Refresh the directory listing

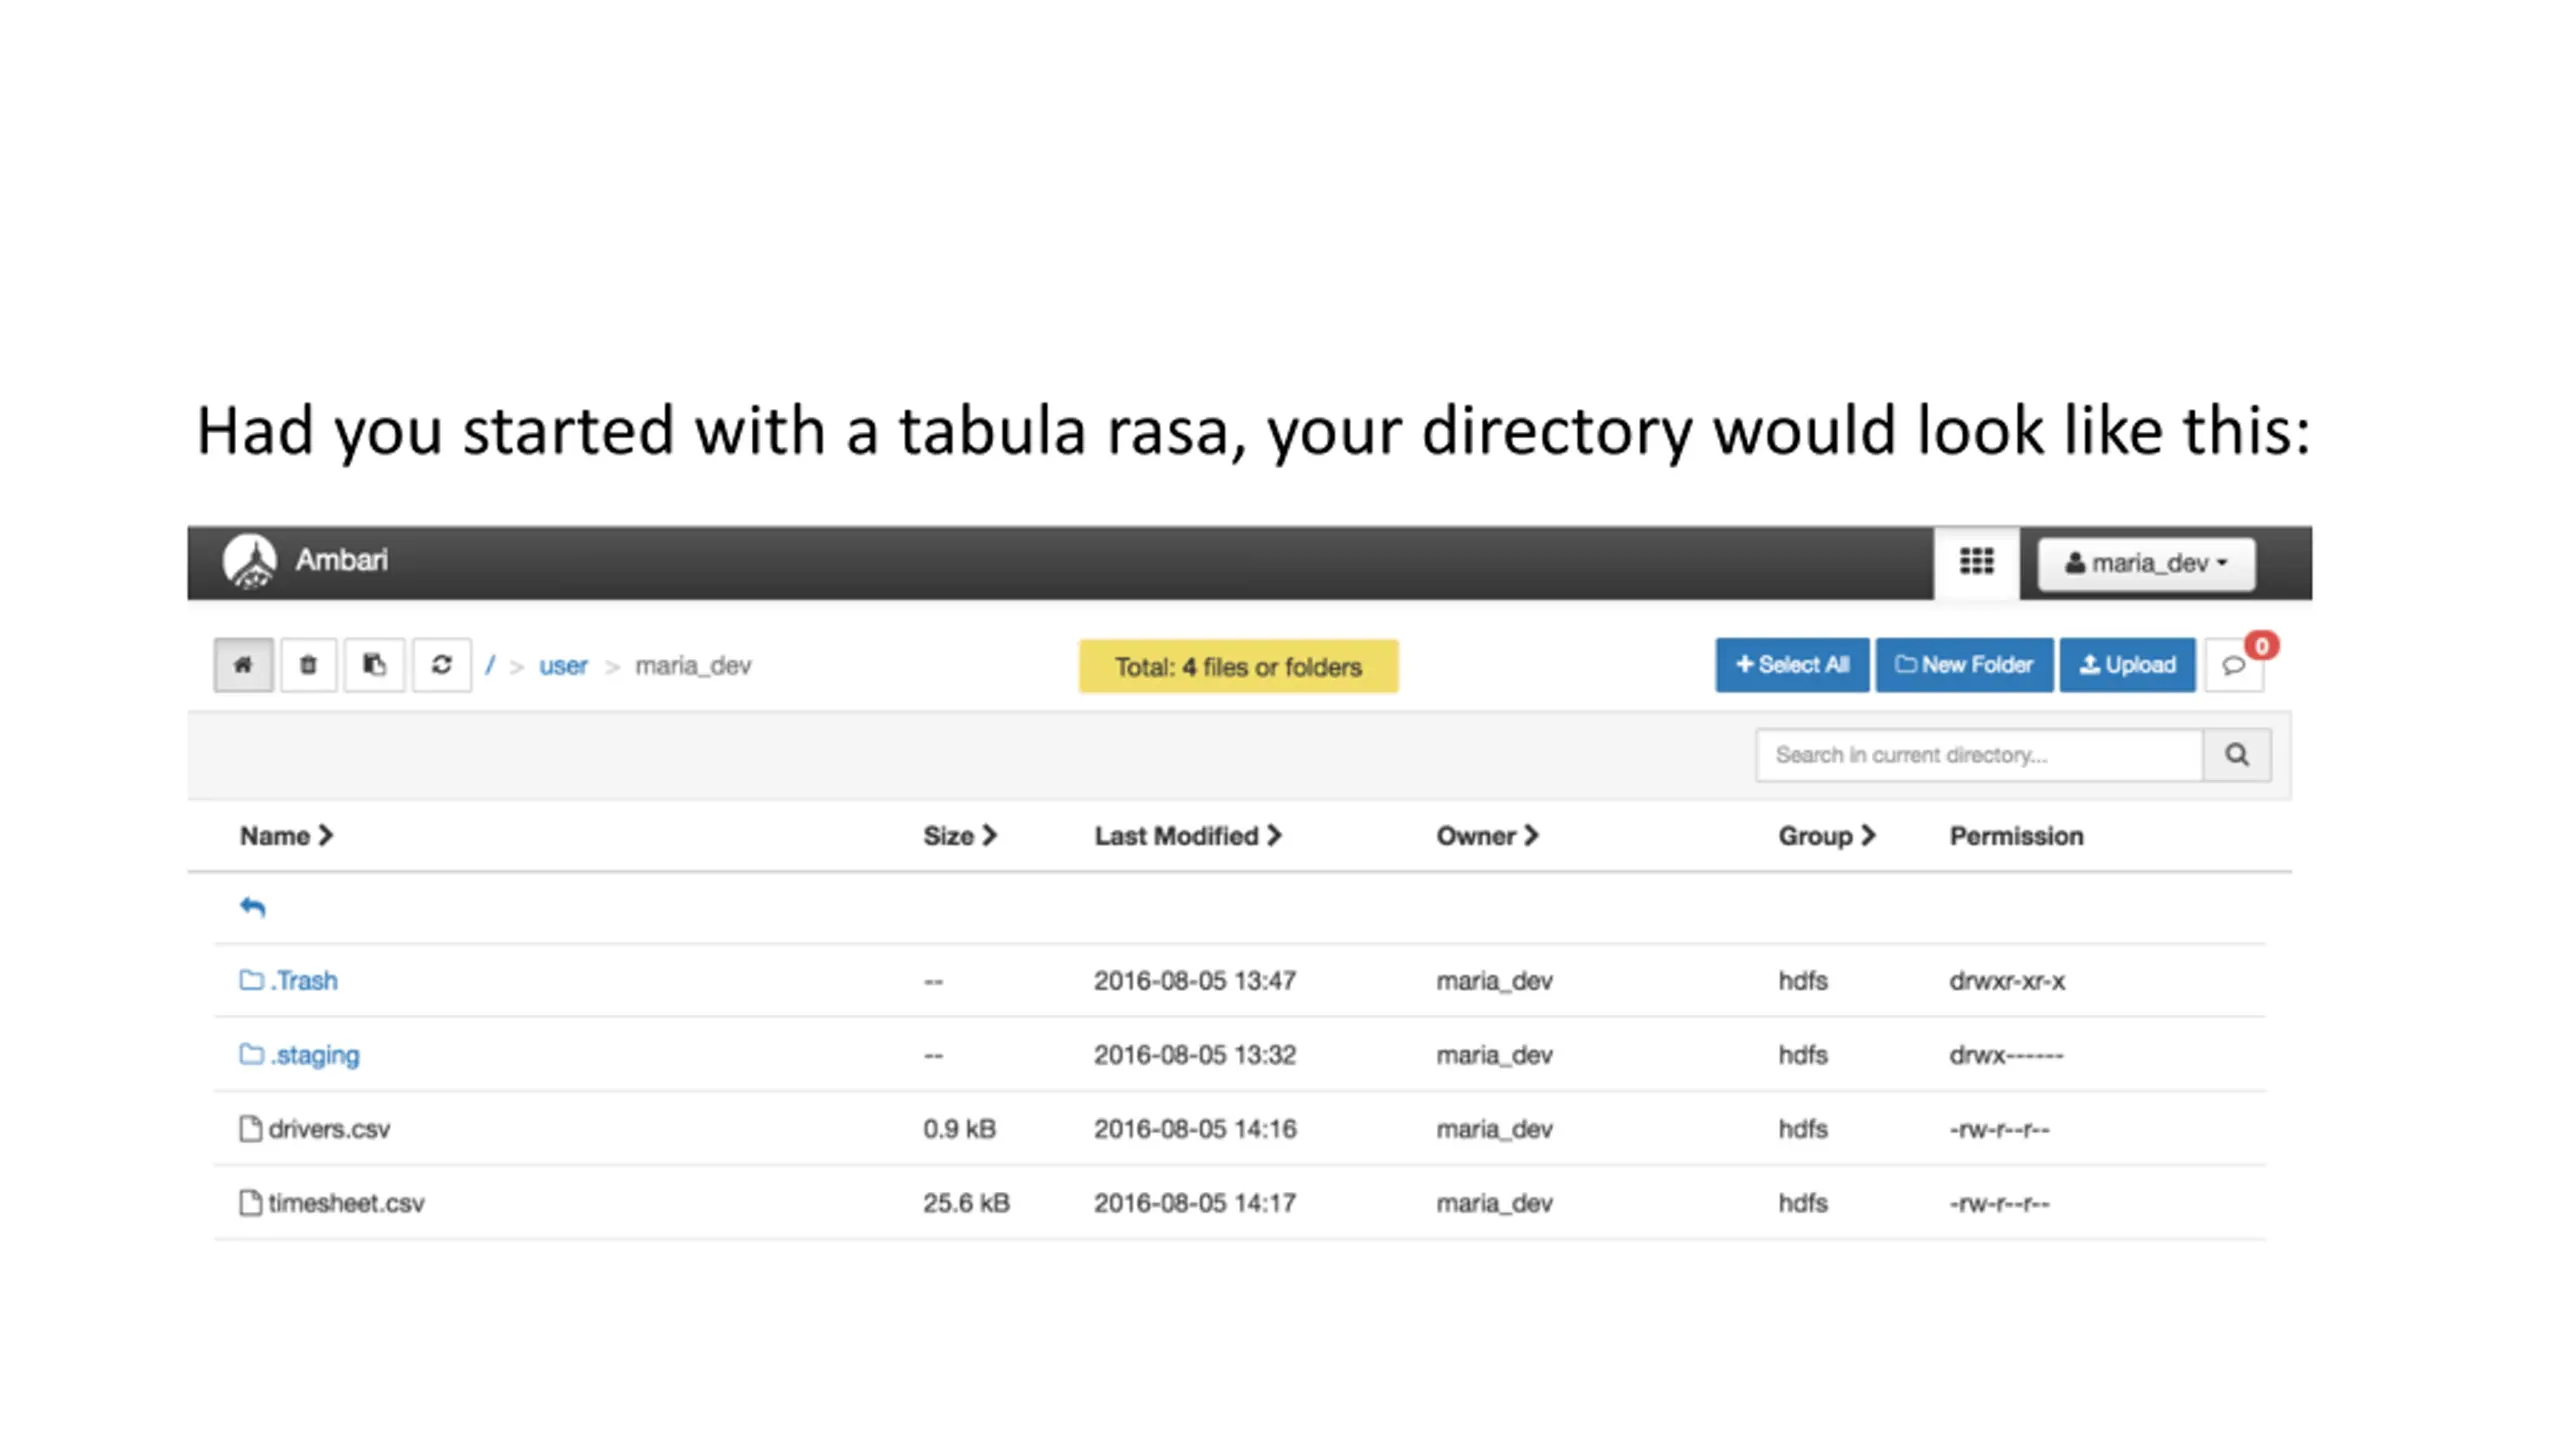click(441, 665)
